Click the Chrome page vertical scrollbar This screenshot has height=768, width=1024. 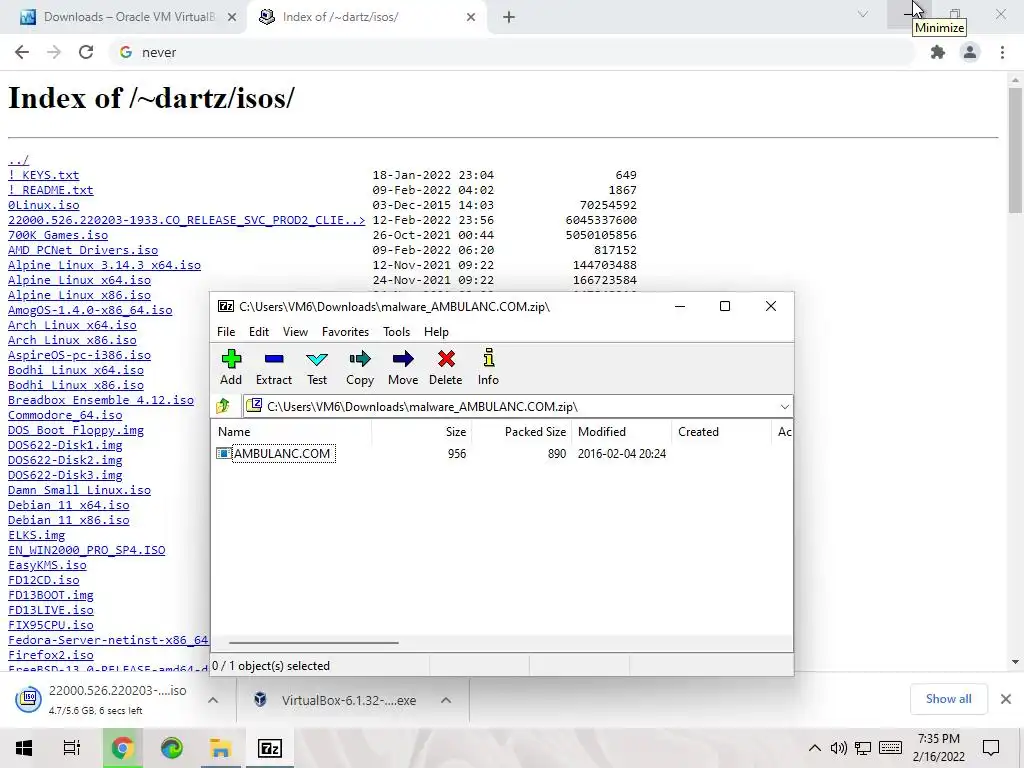tap(1015, 150)
